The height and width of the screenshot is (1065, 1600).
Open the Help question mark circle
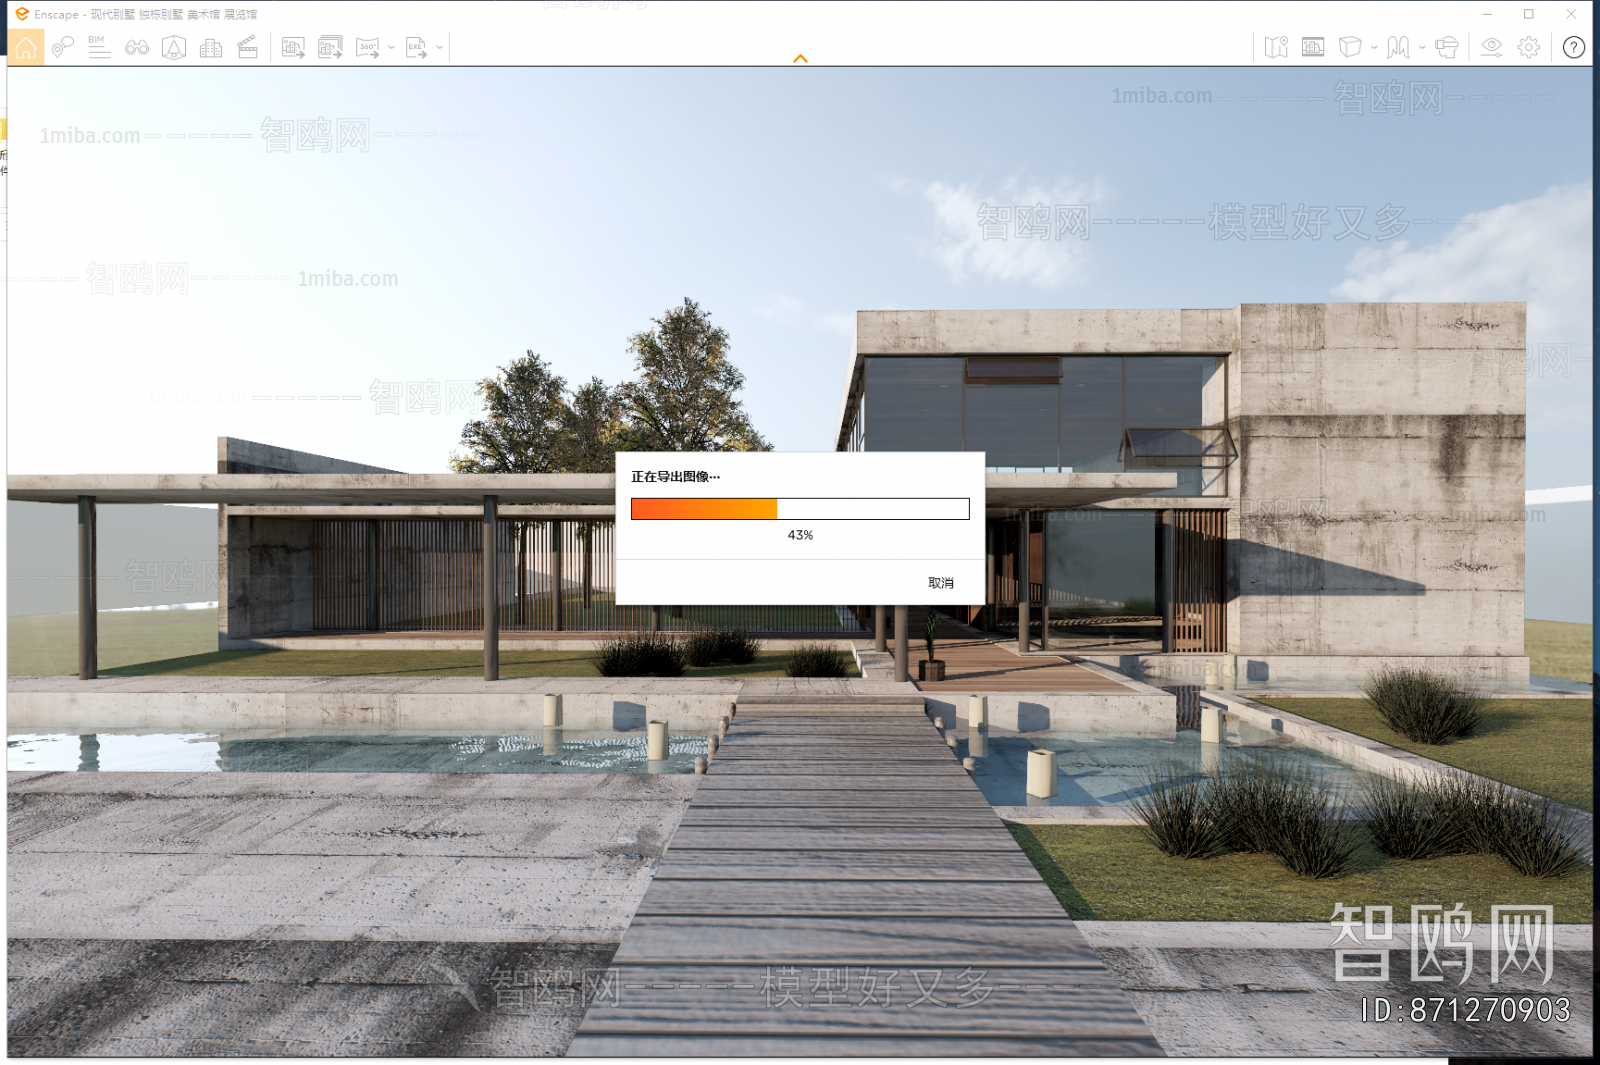(x=1573, y=47)
